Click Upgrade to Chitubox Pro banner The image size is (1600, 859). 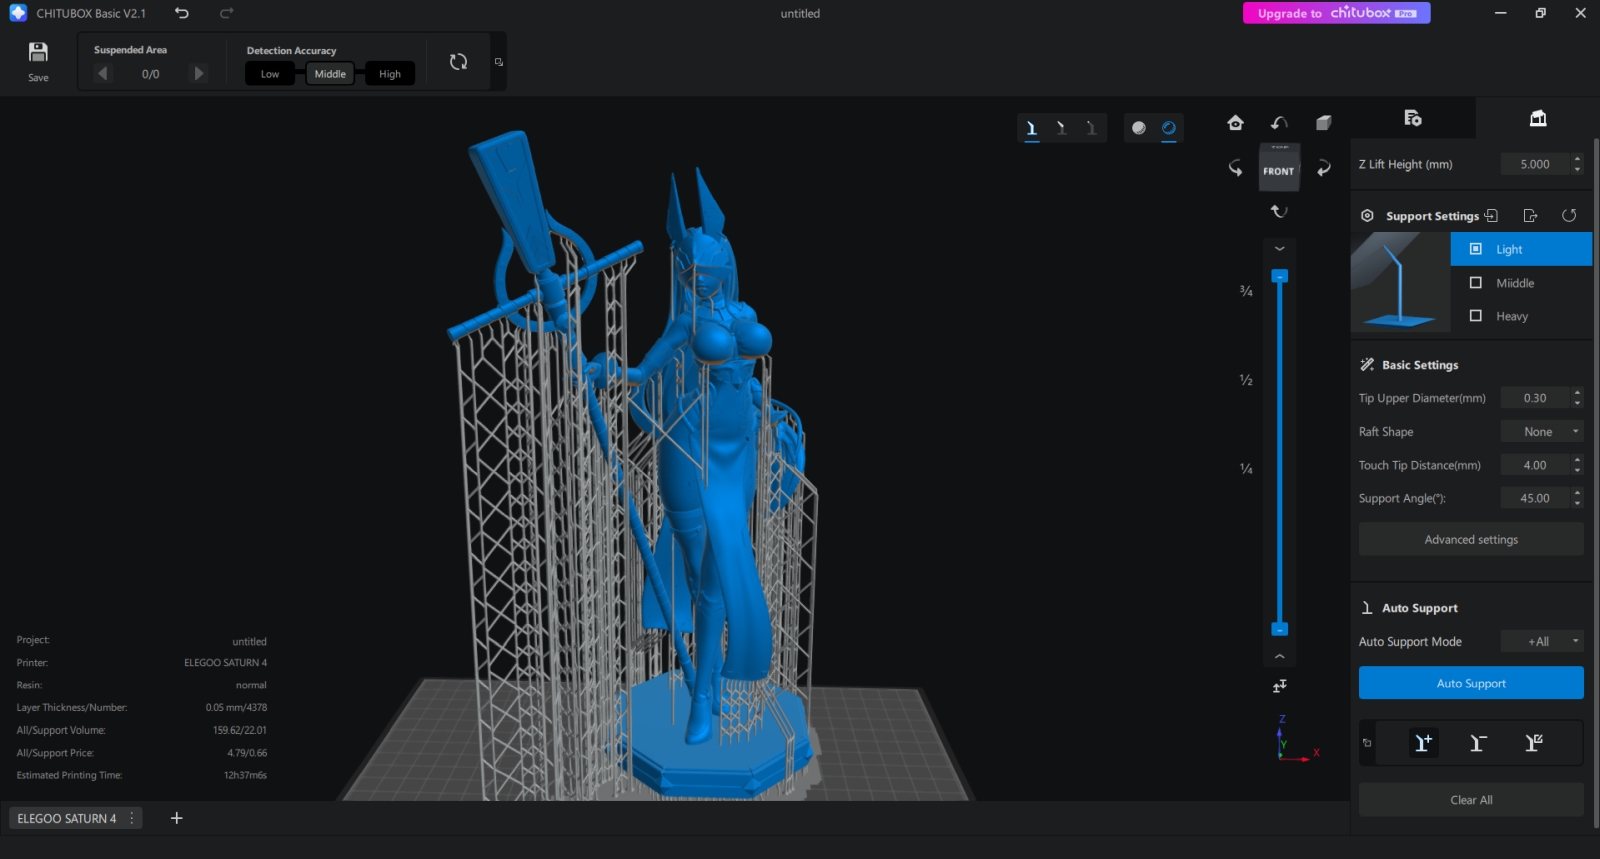[x=1337, y=13]
